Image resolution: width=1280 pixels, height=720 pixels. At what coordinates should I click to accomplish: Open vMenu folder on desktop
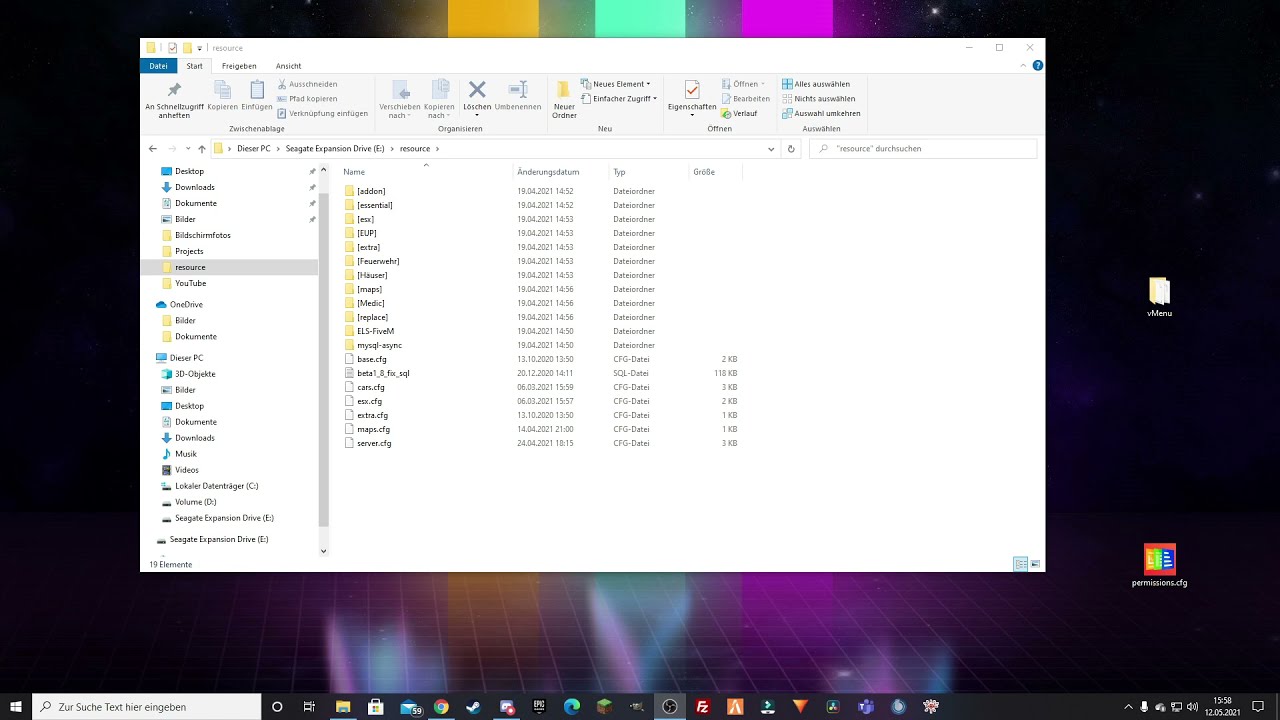tap(1159, 297)
